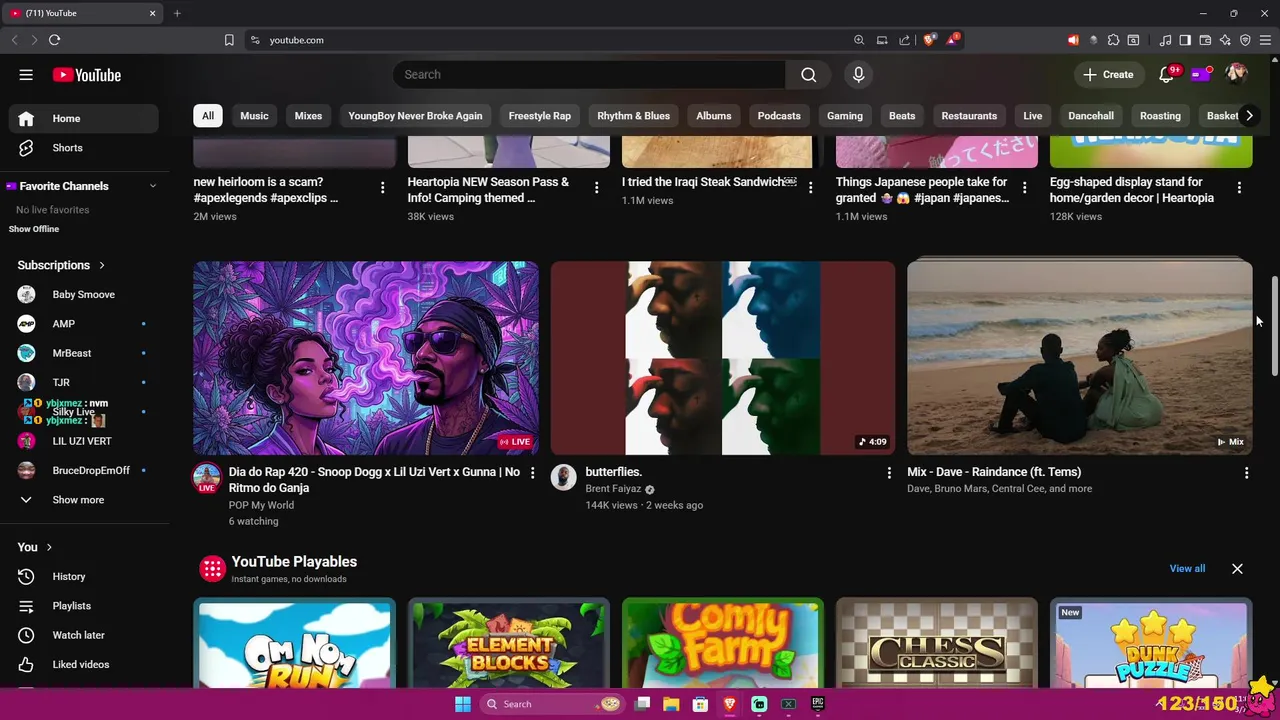Click the address bar URL youtube.com
This screenshot has height=720, width=1280.
tap(296, 40)
